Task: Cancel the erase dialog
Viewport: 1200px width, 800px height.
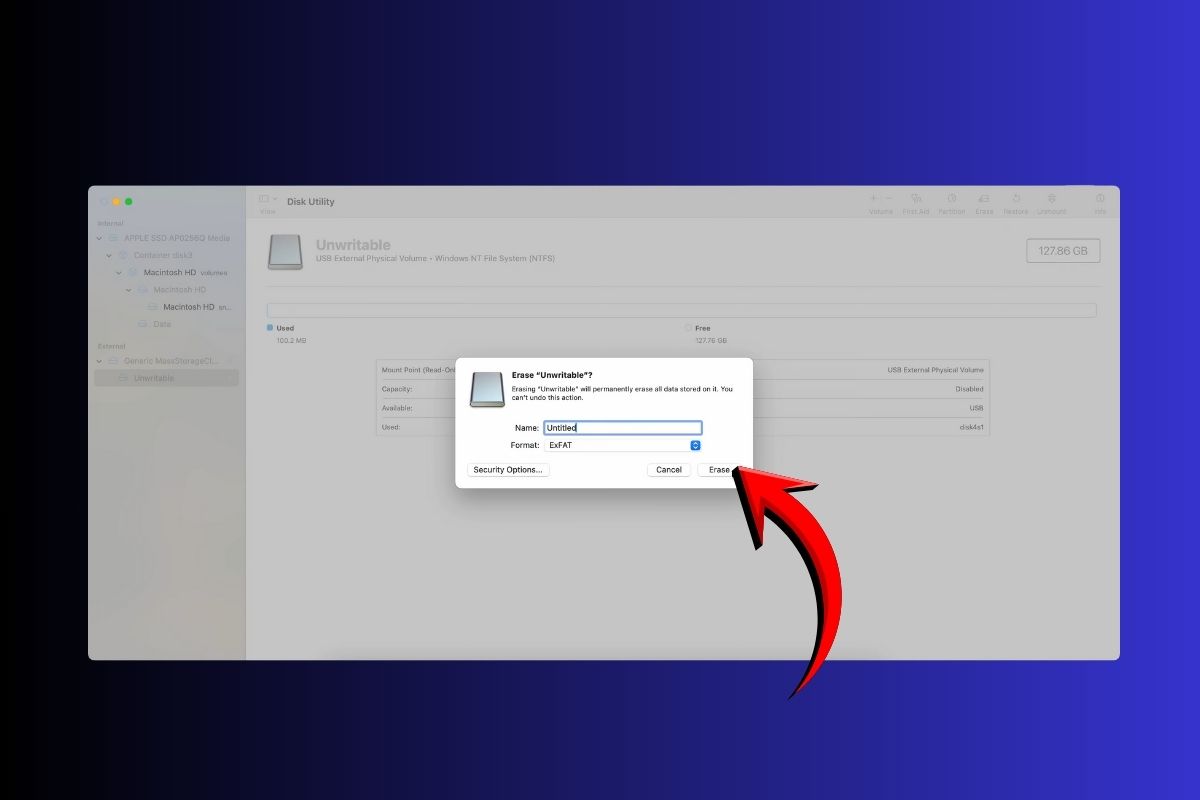Action: click(x=669, y=470)
